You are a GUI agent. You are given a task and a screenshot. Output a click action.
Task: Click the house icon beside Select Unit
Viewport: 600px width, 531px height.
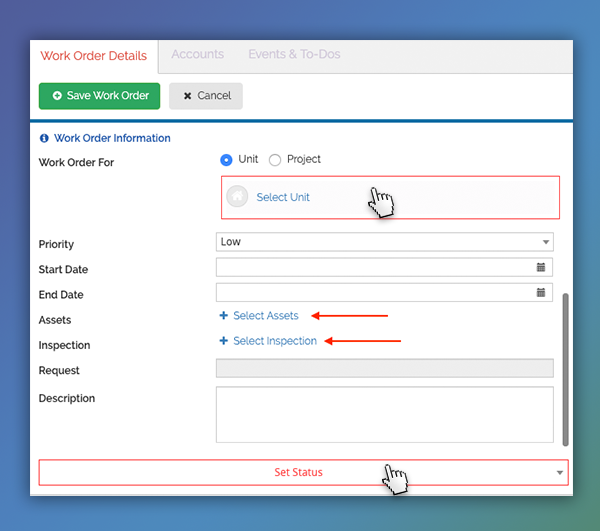tap(237, 196)
